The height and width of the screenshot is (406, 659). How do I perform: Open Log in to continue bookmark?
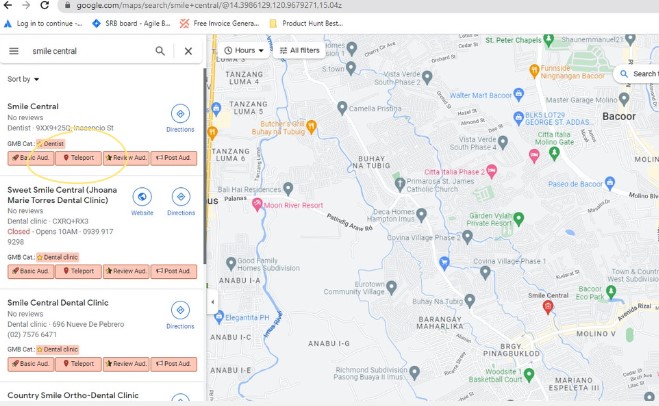(43, 24)
